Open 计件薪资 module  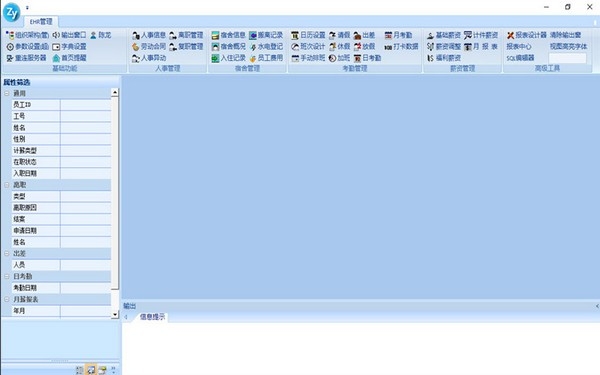point(481,35)
